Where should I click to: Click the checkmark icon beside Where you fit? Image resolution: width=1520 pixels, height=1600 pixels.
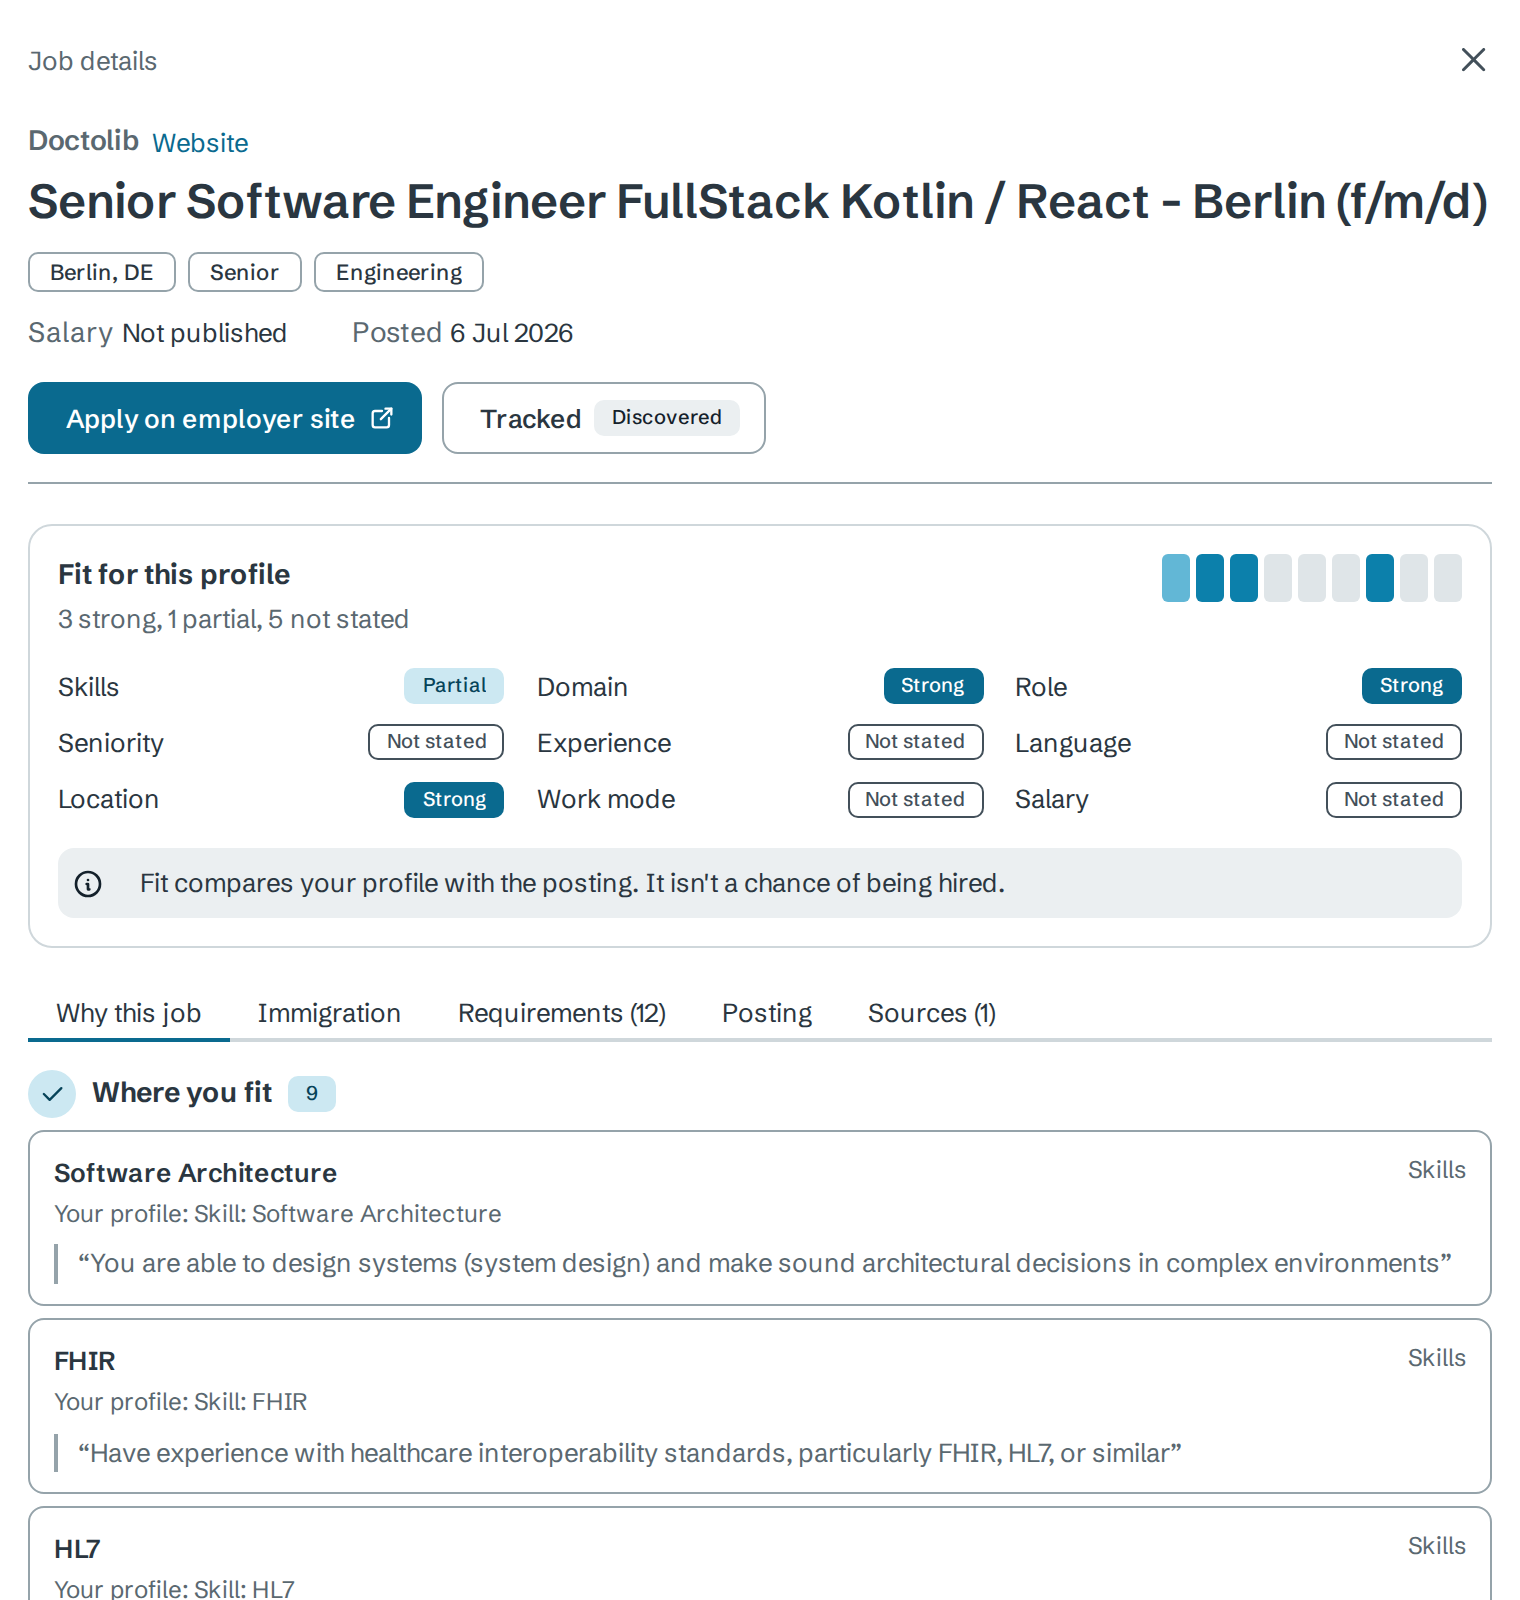[52, 1094]
